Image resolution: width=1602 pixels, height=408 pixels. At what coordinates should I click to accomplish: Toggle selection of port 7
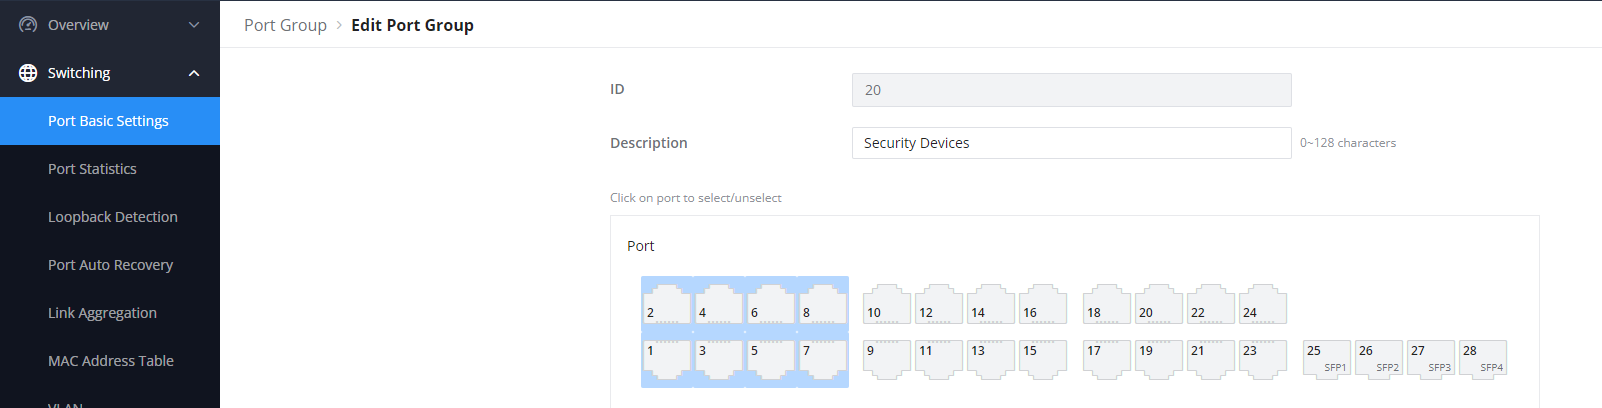click(x=823, y=360)
